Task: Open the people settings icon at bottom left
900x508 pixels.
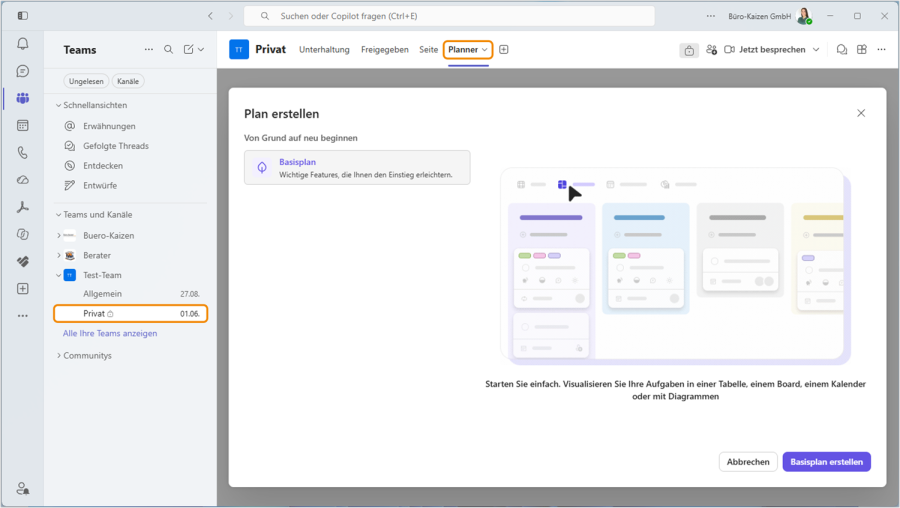Action: pyautogui.click(x=23, y=488)
